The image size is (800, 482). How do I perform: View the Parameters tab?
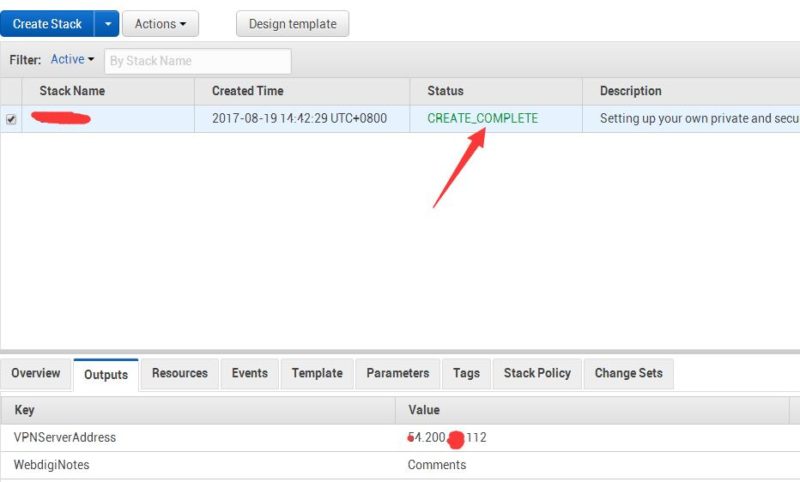(x=397, y=373)
